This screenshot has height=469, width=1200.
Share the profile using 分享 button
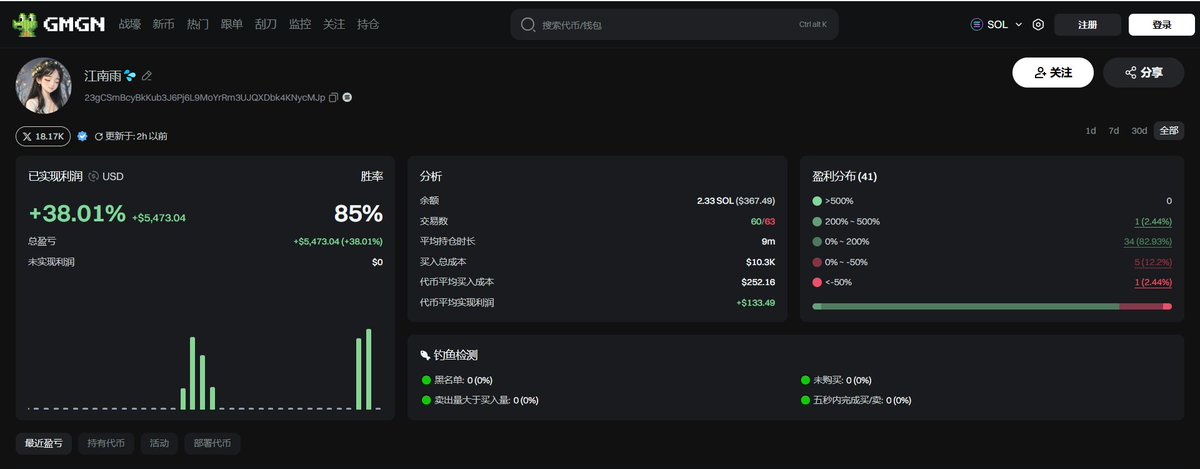coord(1143,73)
